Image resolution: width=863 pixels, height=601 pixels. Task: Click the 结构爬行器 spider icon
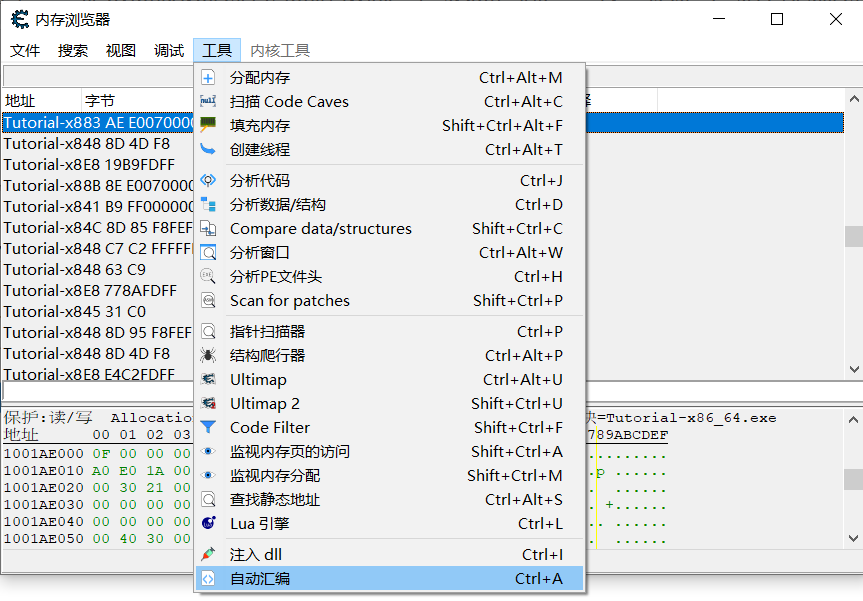coord(208,356)
